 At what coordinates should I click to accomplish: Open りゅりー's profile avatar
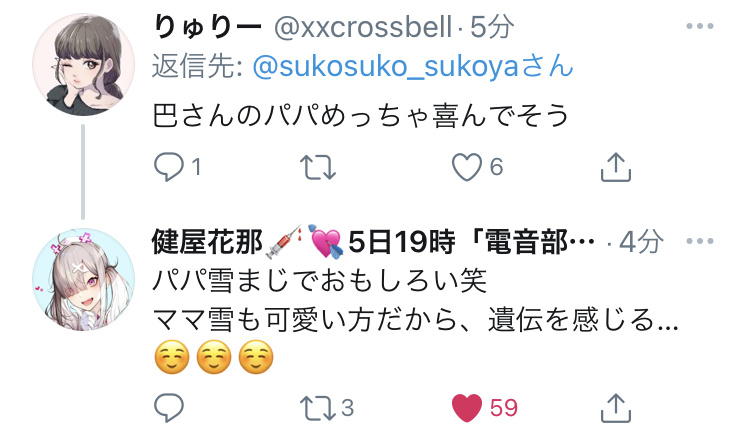(83, 64)
